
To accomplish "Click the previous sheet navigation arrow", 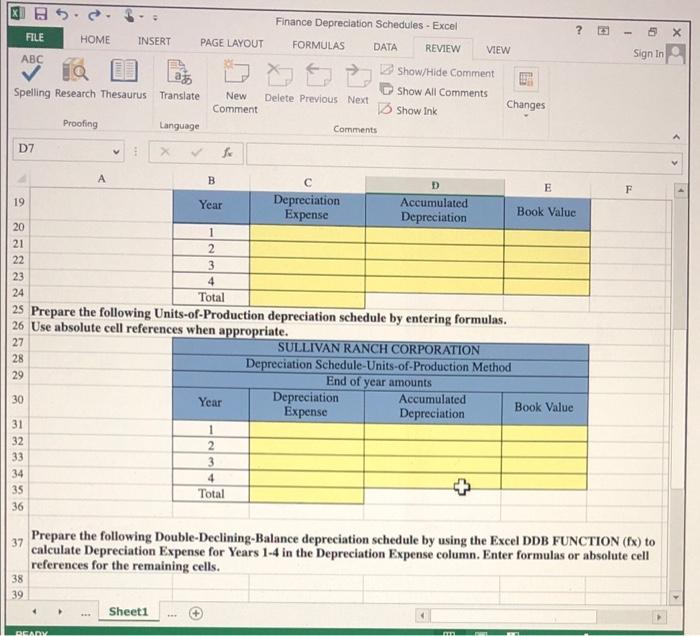I will pyautogui.click(x=34, y=611).
